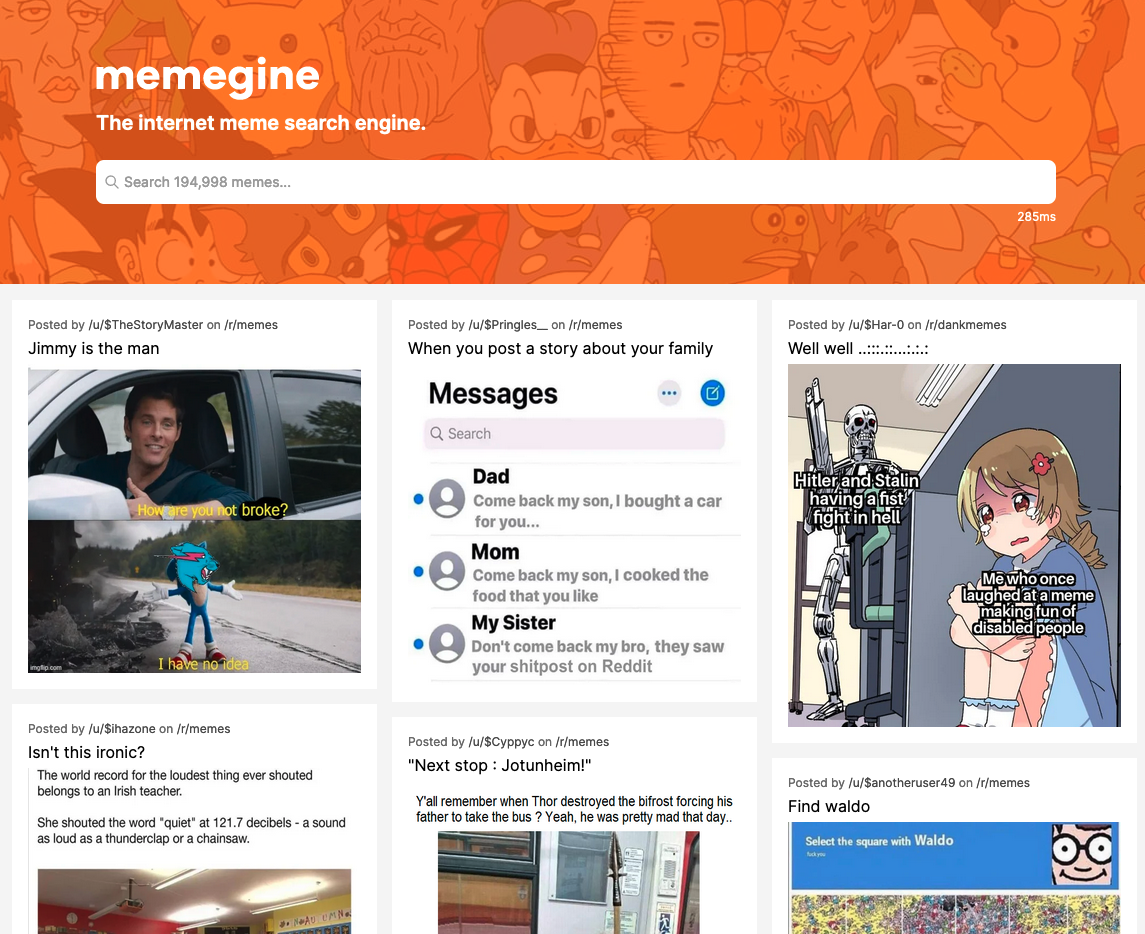The image size is (1145, 934).
Task: Open the 'Well well' post title
Action: (858, 348)
